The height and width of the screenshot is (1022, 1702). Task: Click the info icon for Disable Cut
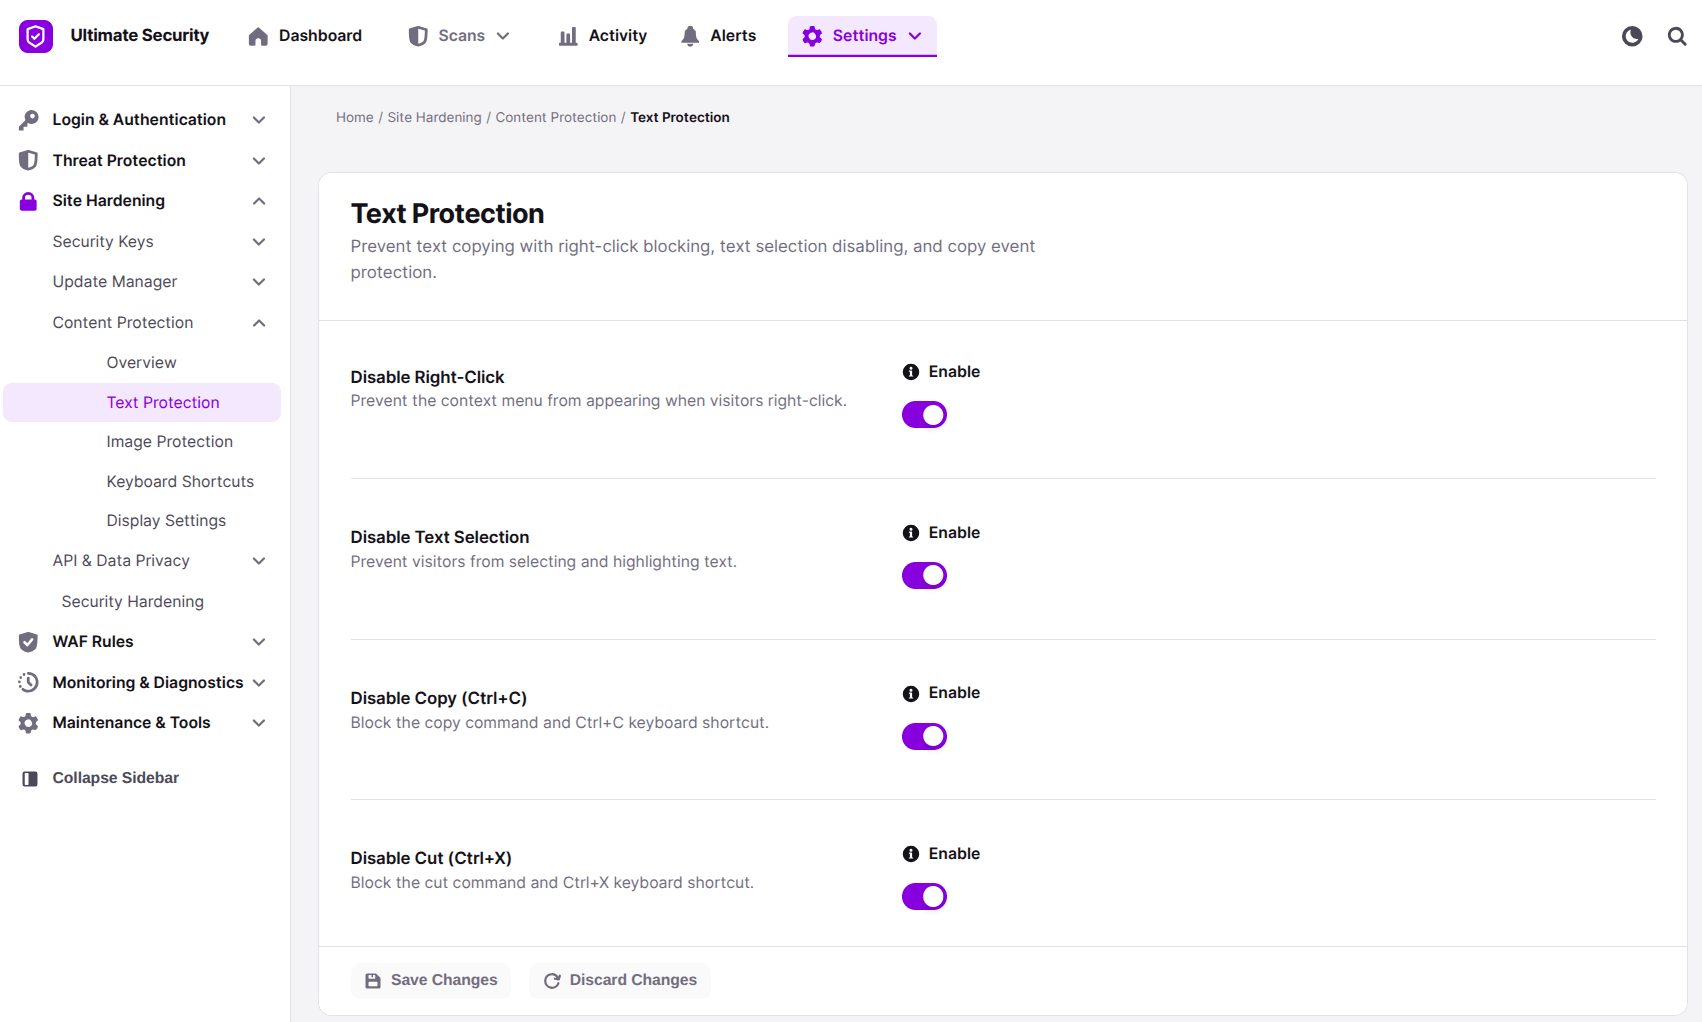(911, 854)
